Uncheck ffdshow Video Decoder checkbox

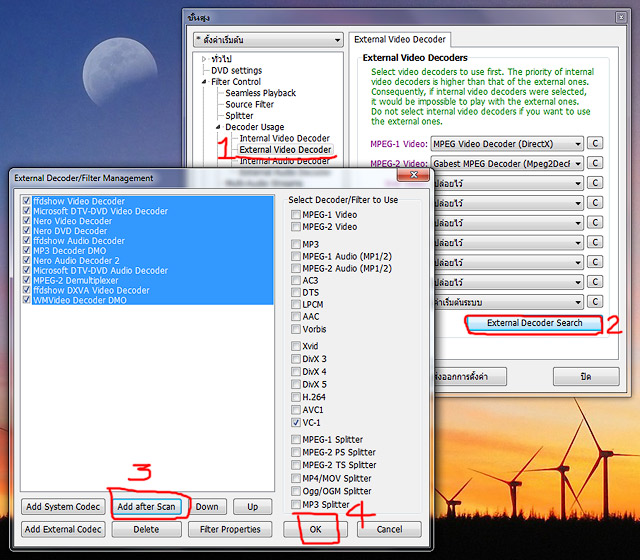[x=27, y=200]
